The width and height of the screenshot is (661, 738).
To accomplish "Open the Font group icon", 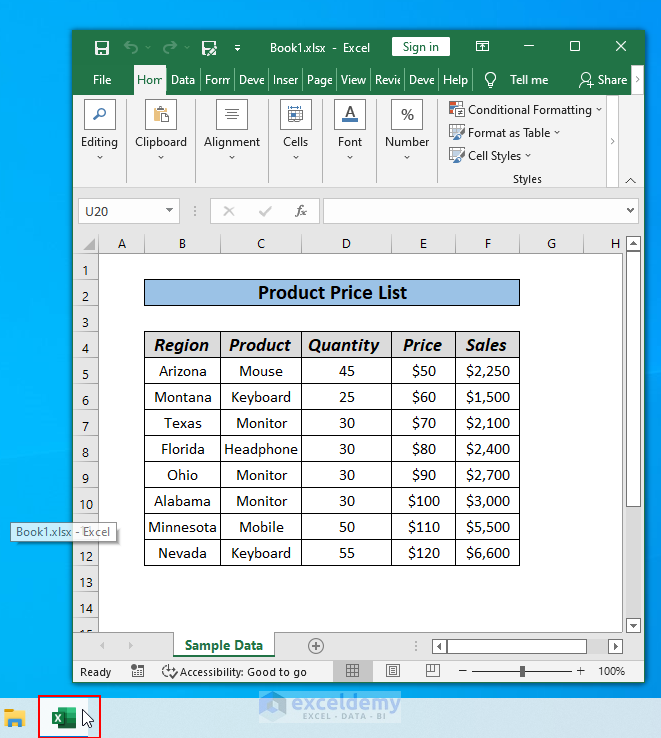I will pyautogui.click(x=350, y=114).
